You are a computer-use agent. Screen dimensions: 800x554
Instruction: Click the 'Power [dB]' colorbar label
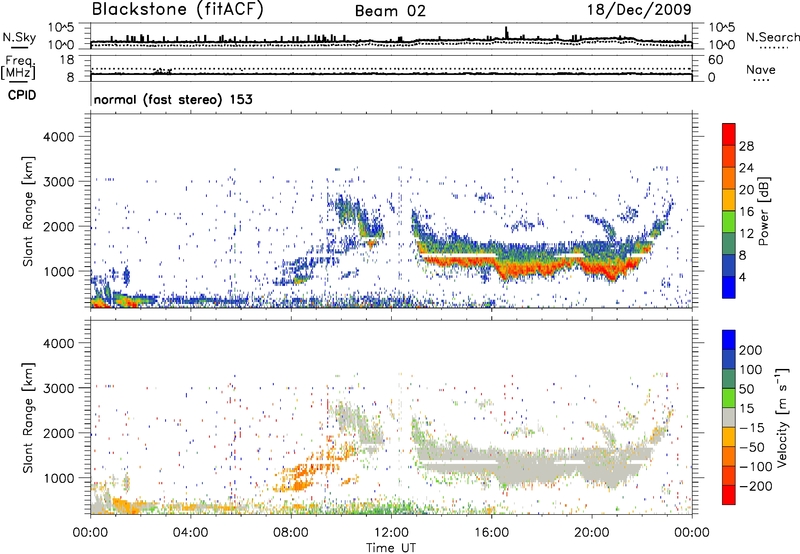coord(763,211)
